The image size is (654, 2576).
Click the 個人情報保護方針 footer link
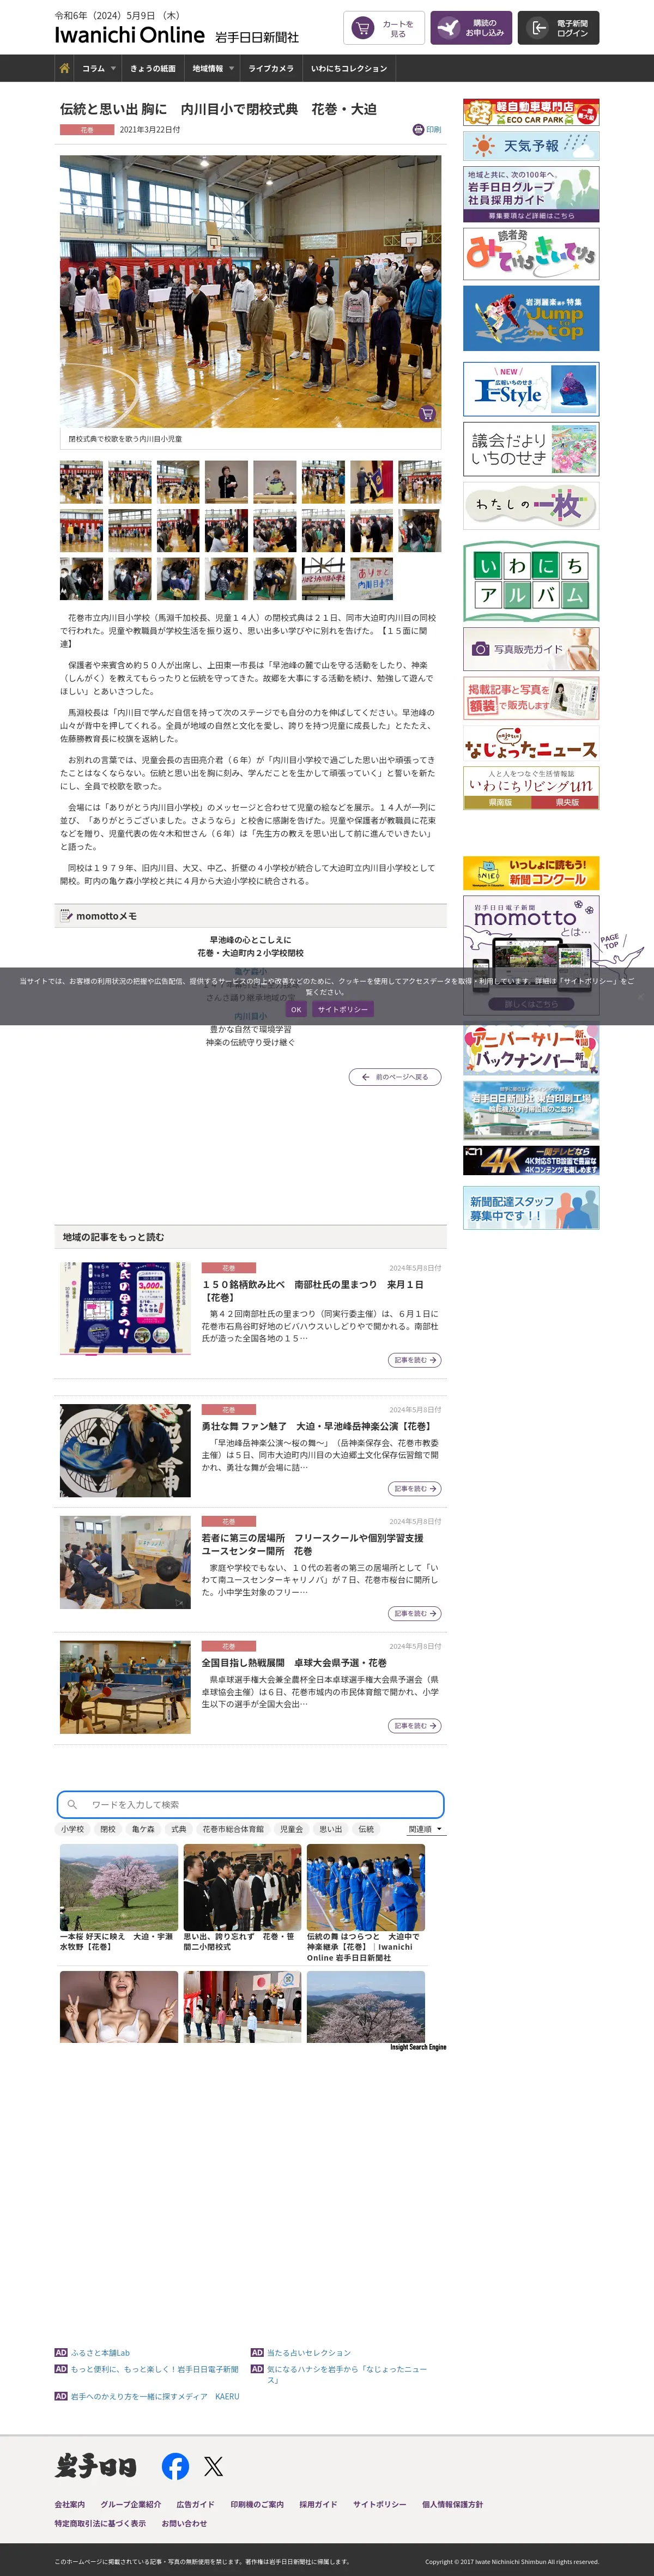(x=452, y=2504)
